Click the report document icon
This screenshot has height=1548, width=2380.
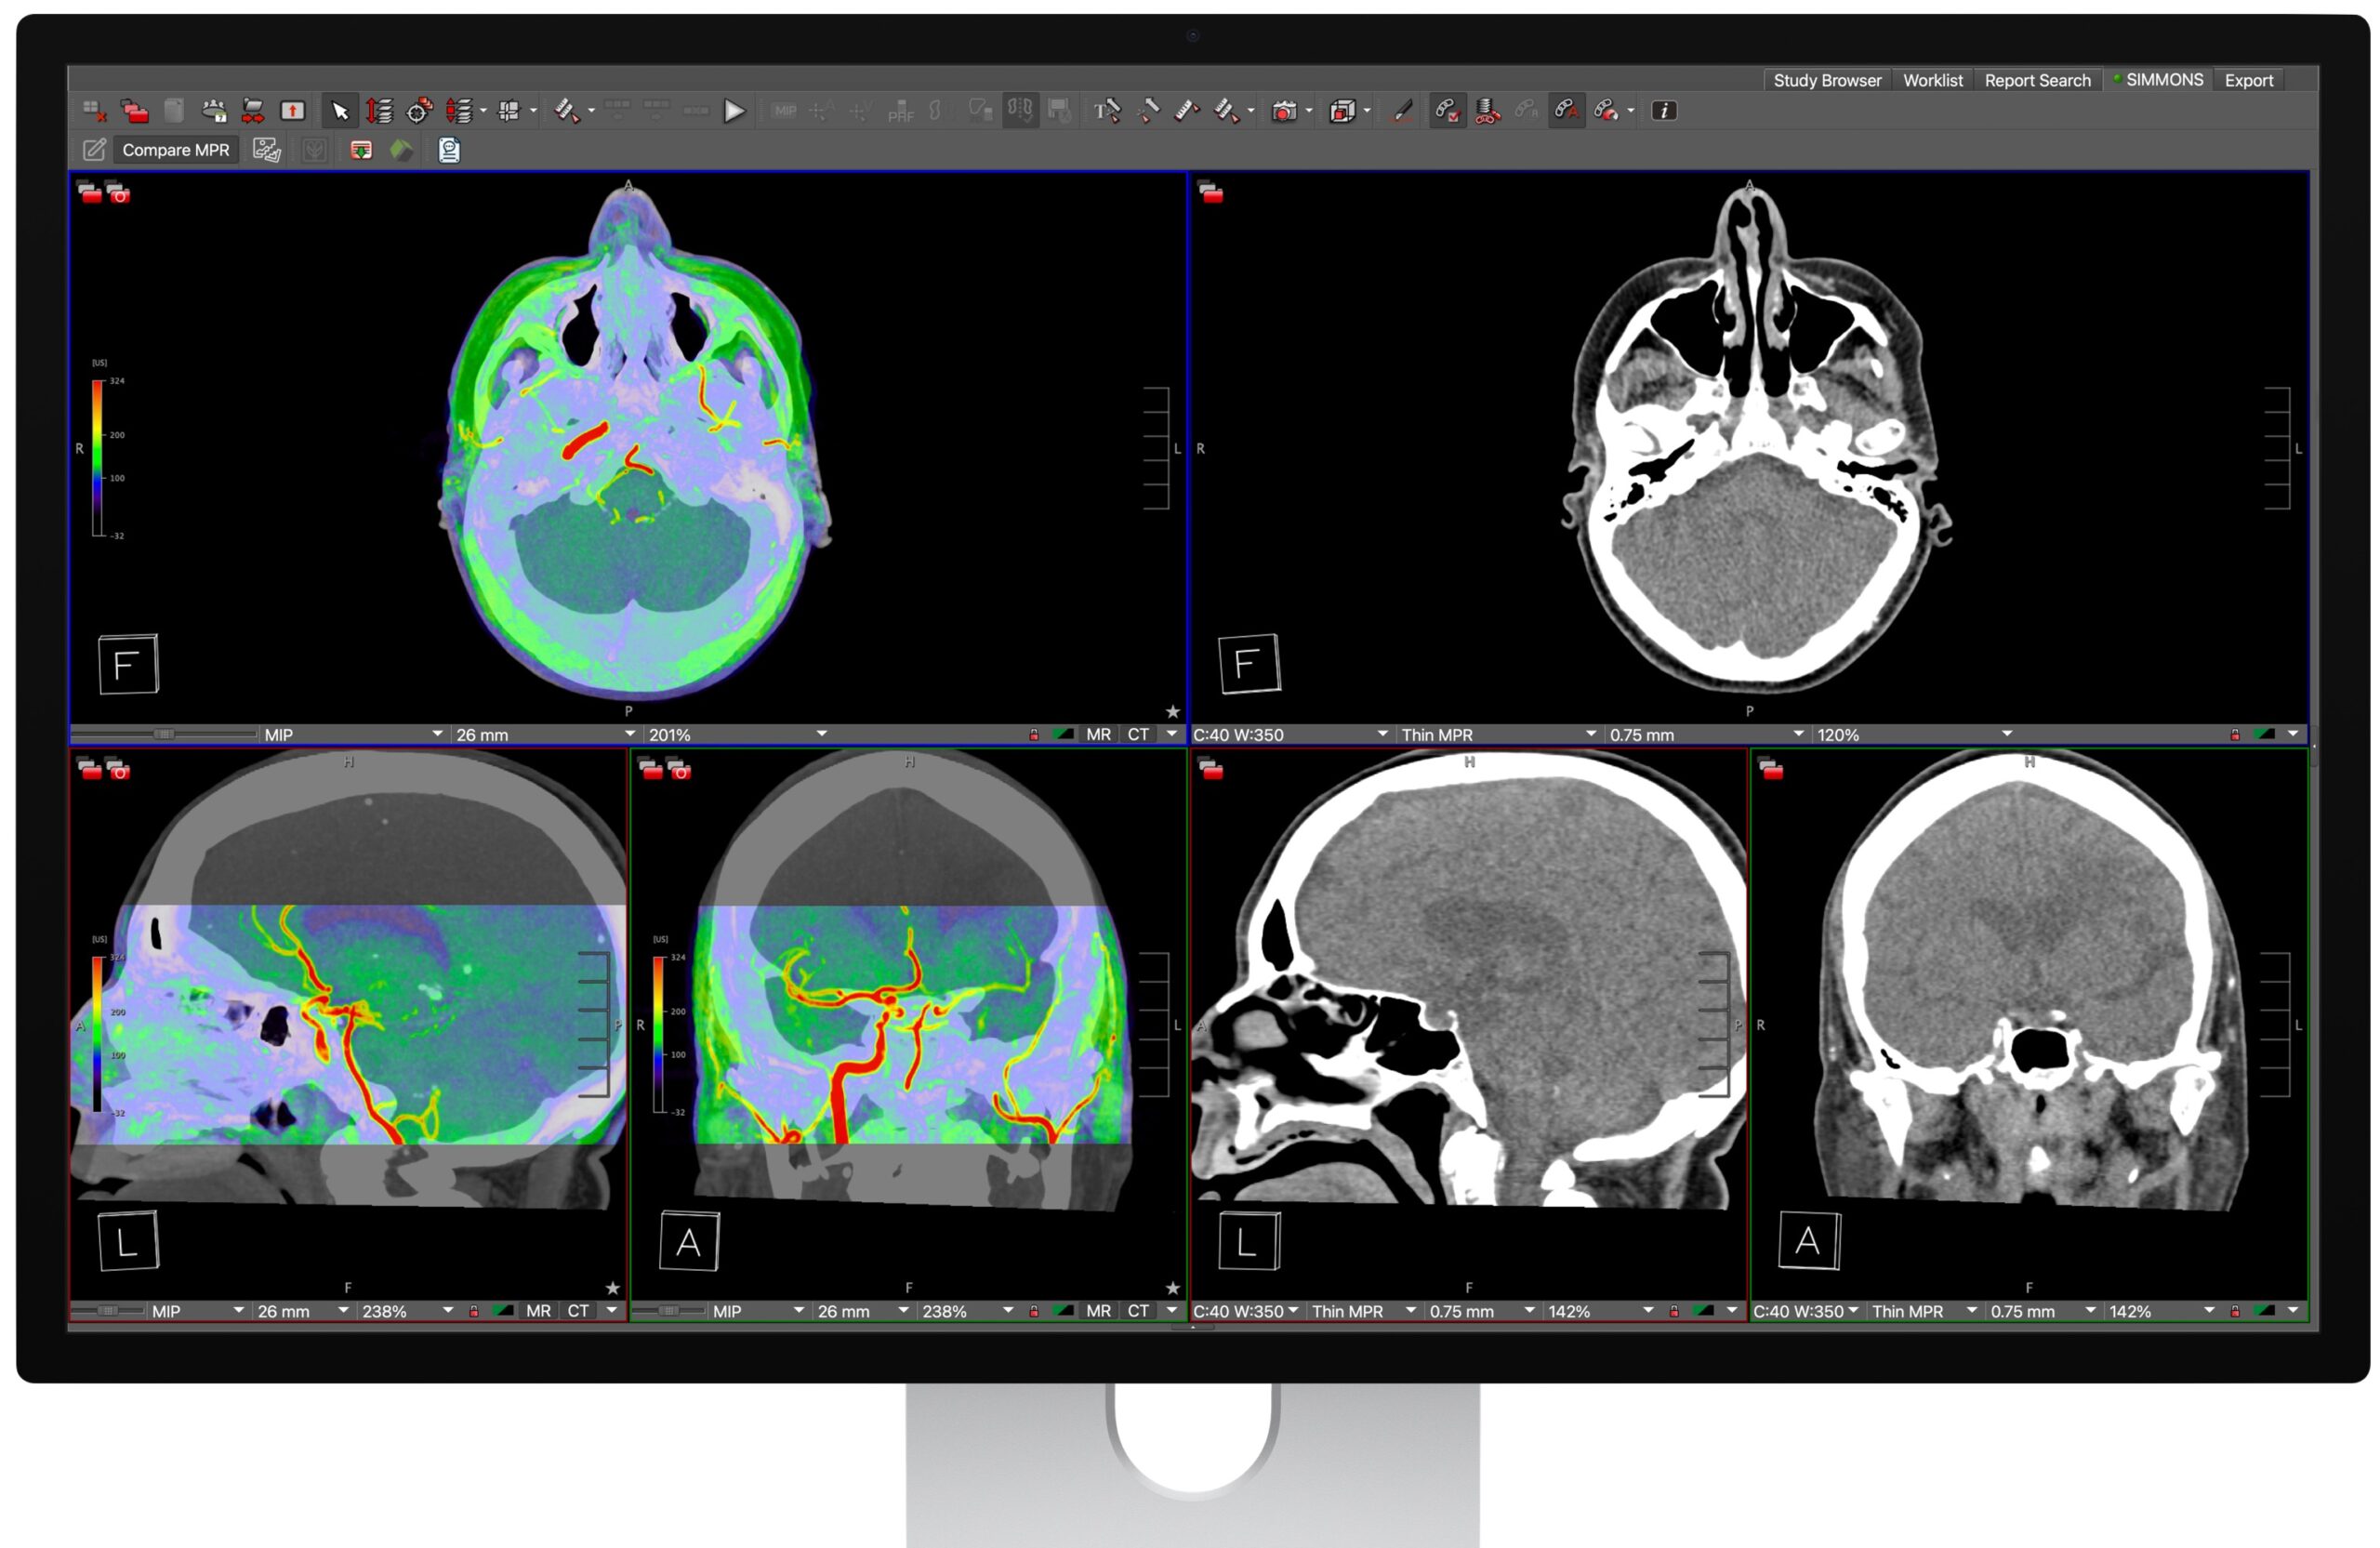tap(449, 150)
